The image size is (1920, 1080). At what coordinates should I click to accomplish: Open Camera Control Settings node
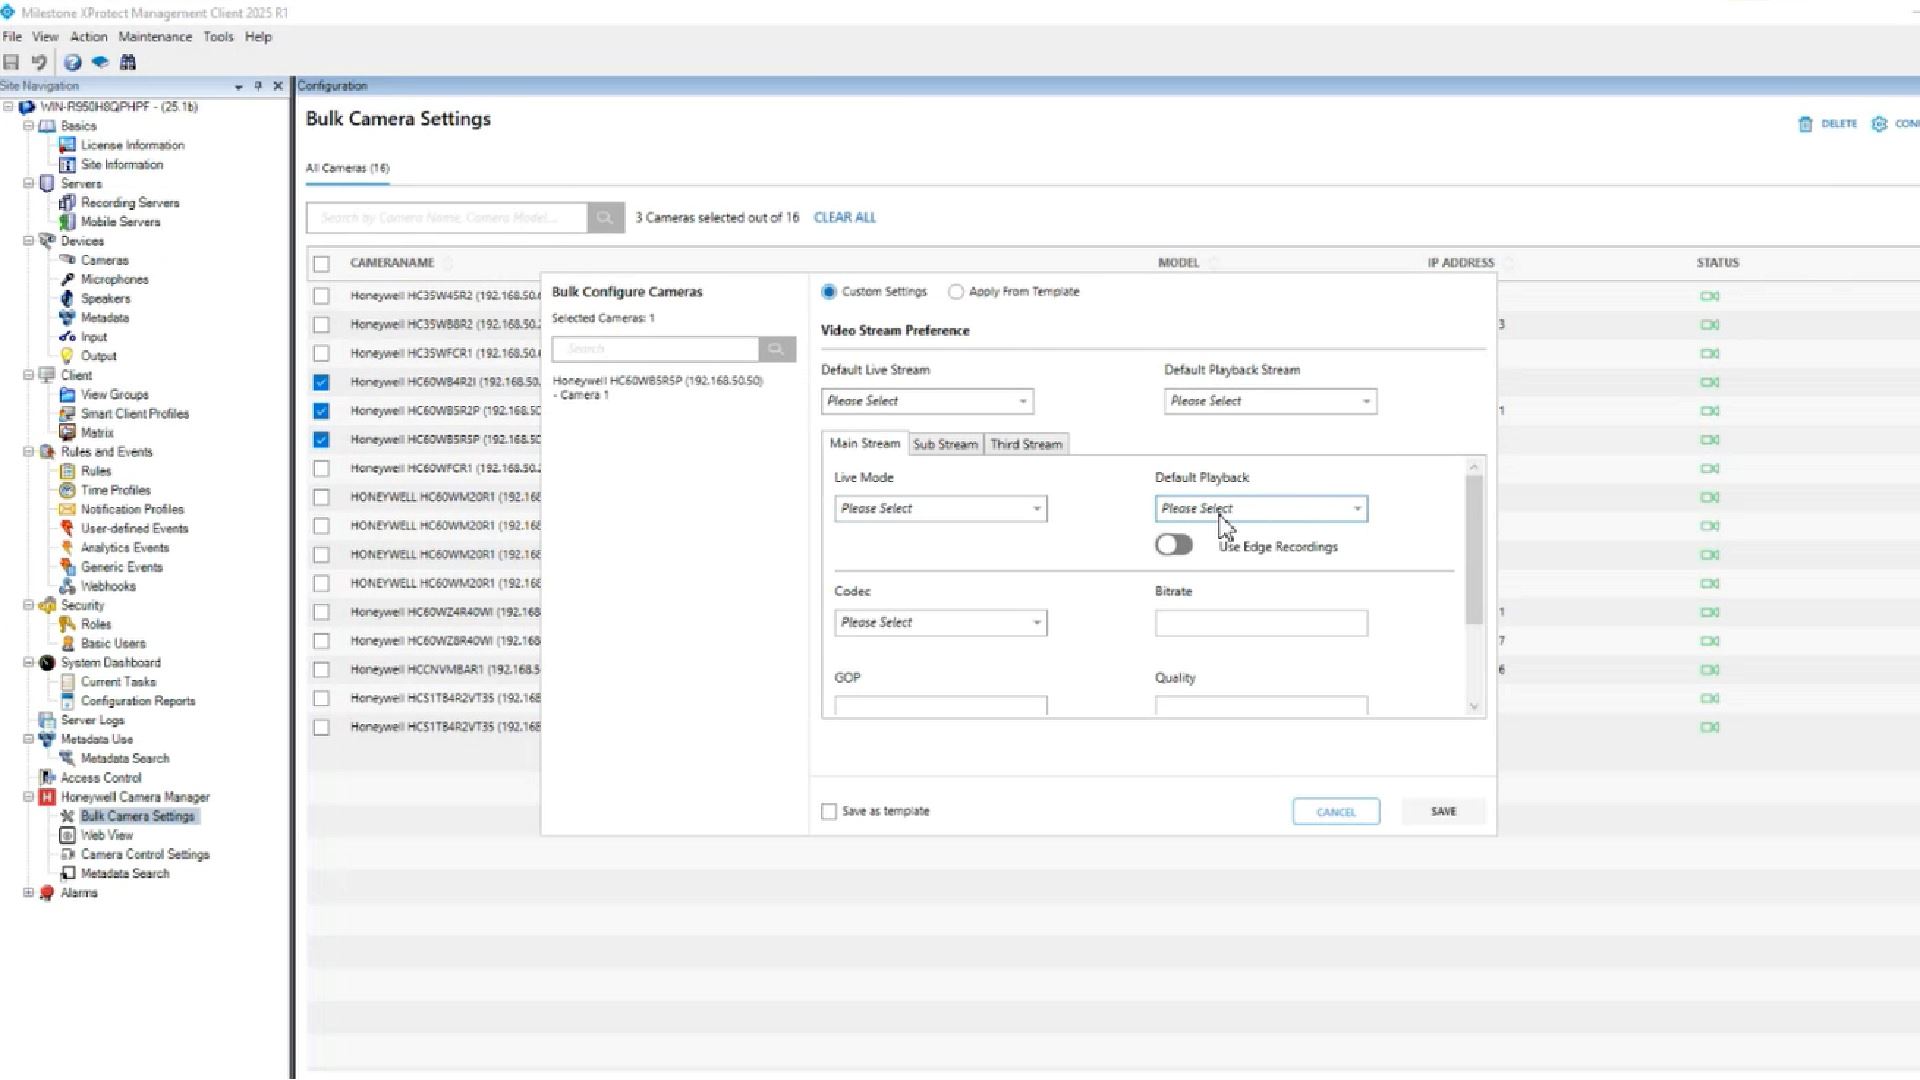[145, 854]
